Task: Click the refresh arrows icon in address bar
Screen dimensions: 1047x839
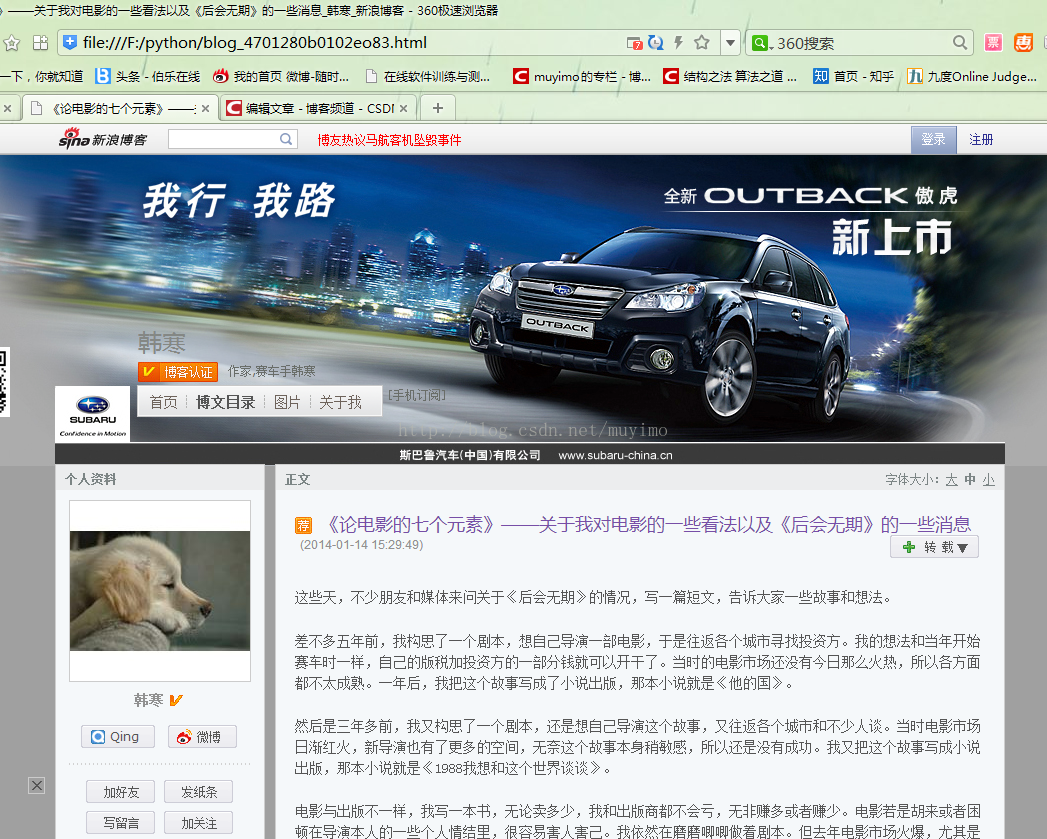Action: (656, 43)
